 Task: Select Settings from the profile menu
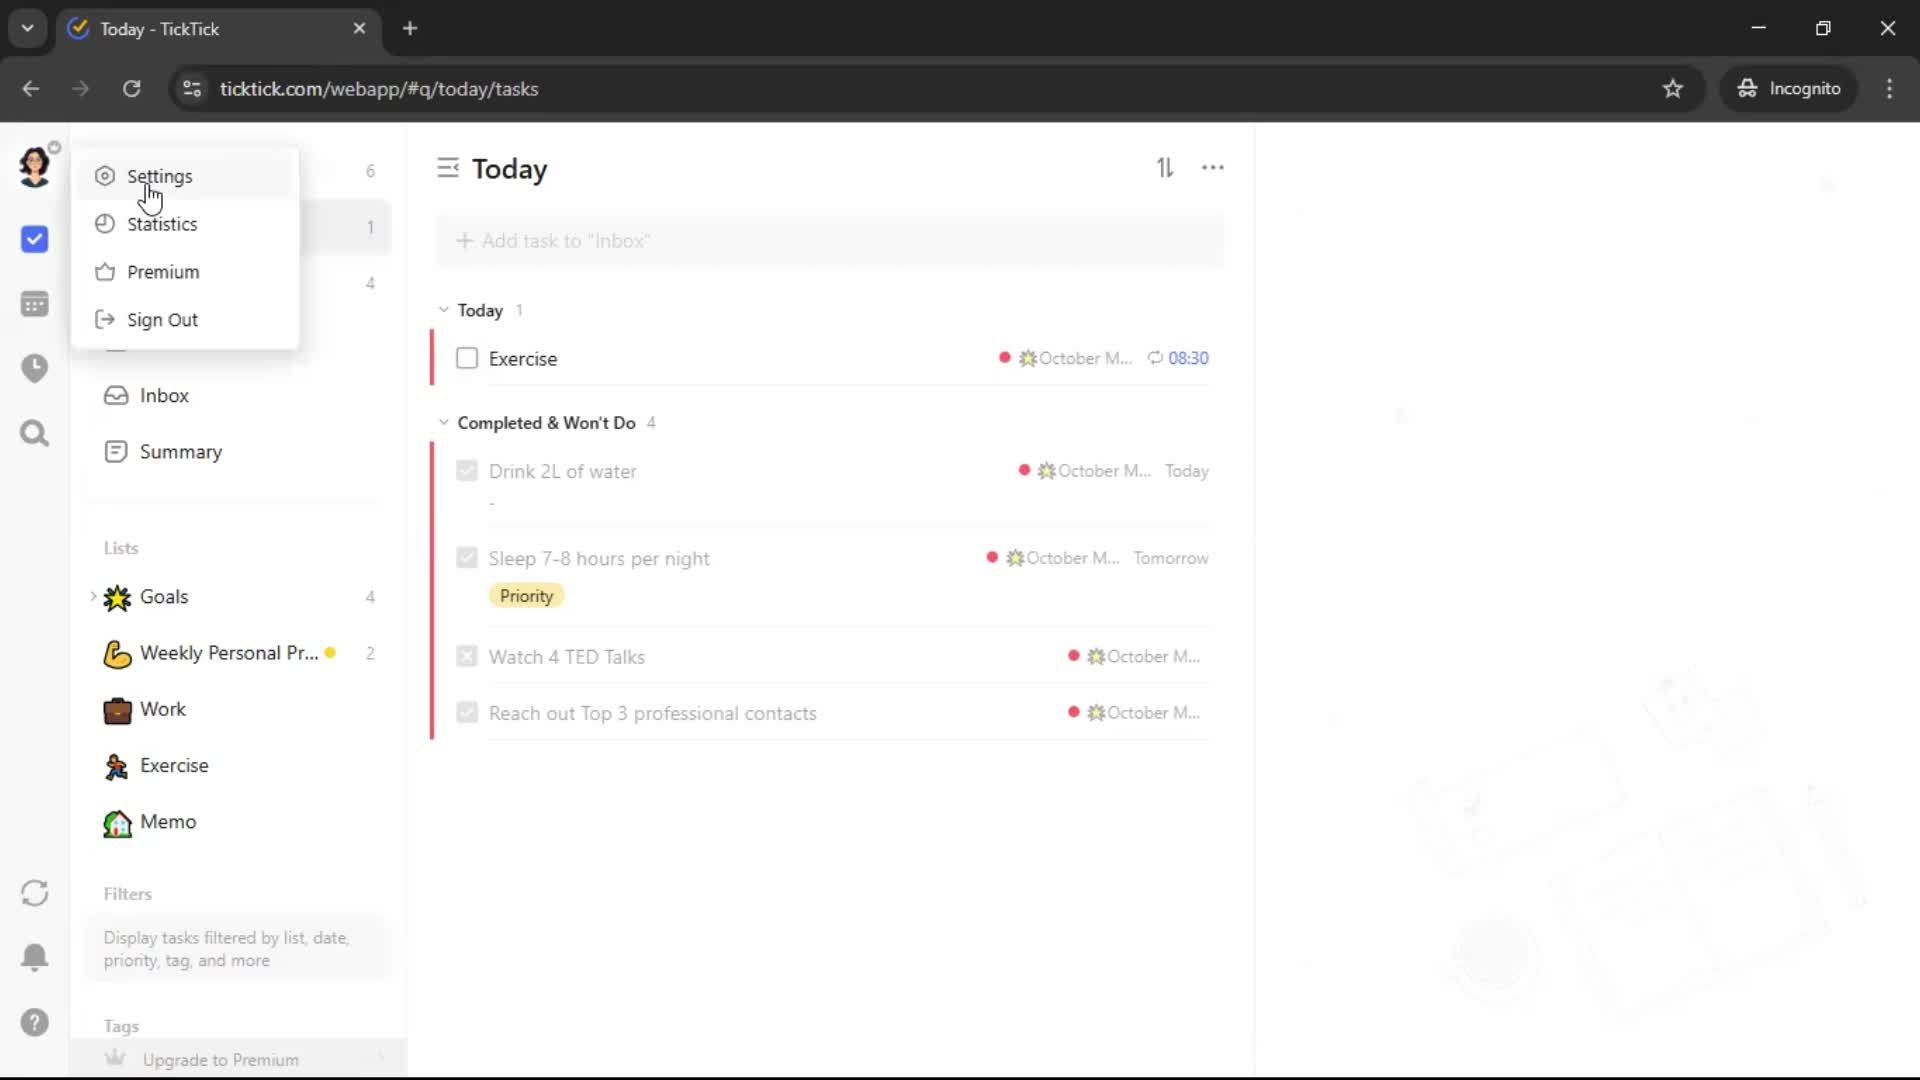[x=160, y=176]
